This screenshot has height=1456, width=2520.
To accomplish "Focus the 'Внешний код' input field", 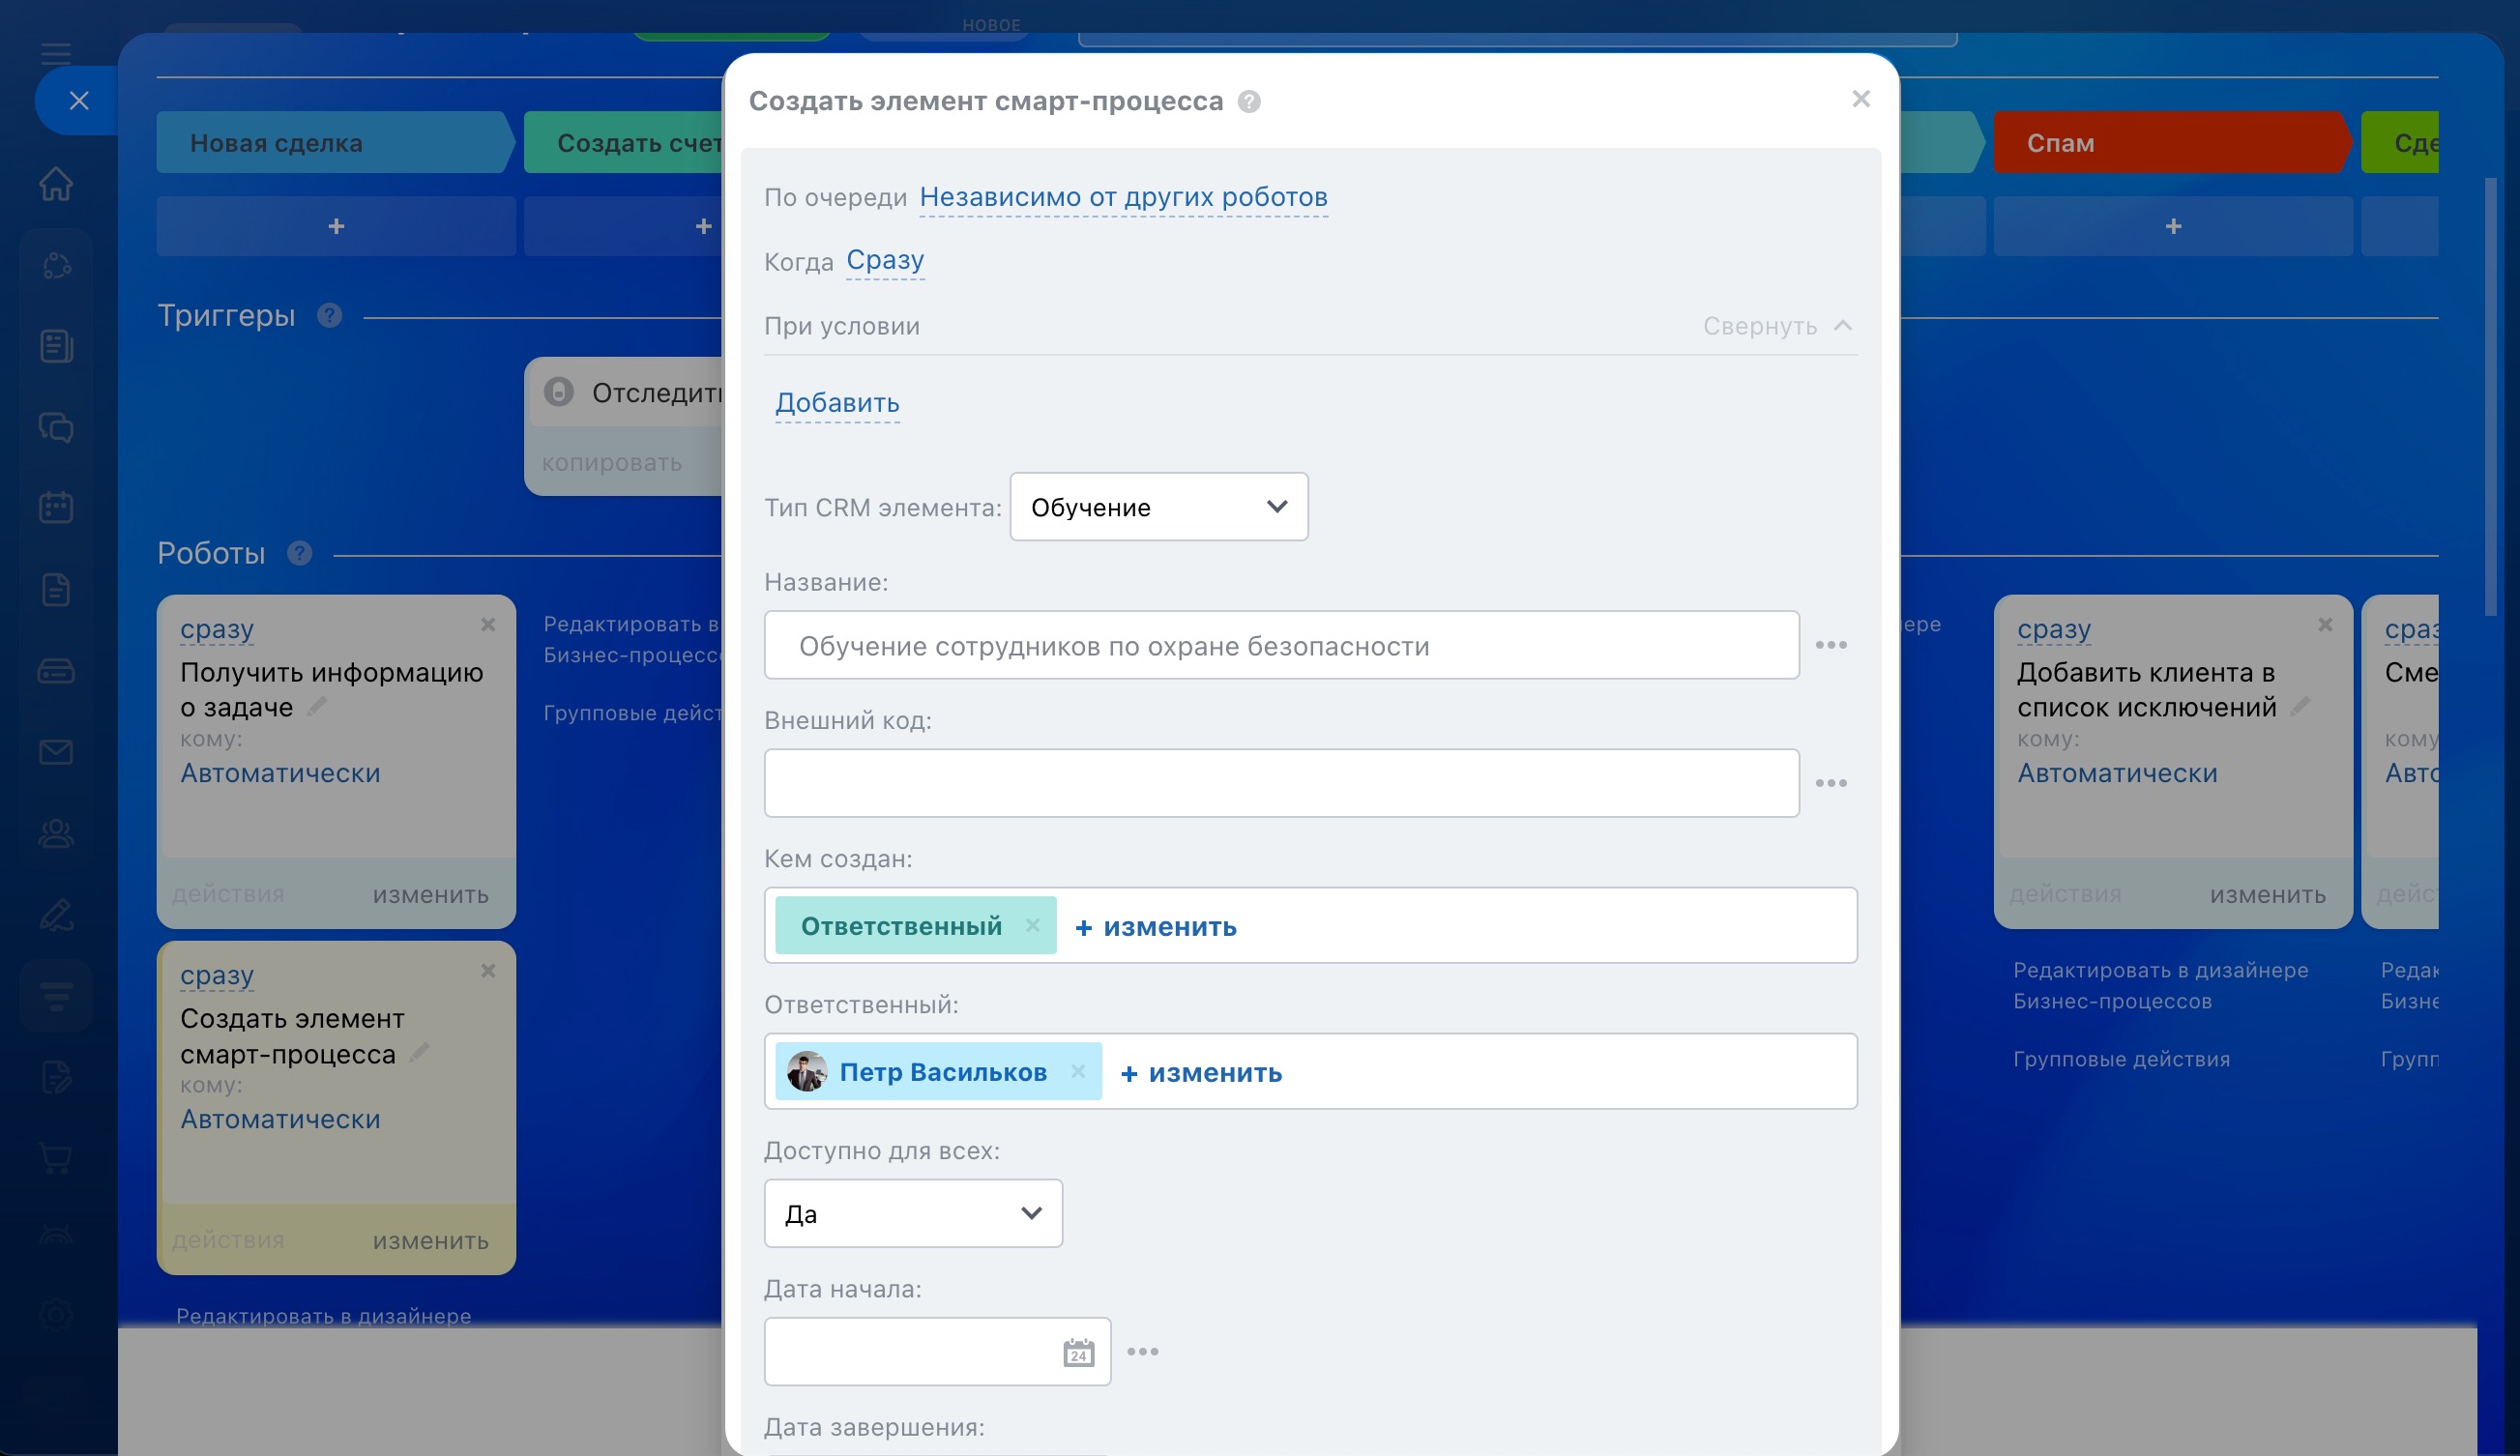I will click(1281, 783).
